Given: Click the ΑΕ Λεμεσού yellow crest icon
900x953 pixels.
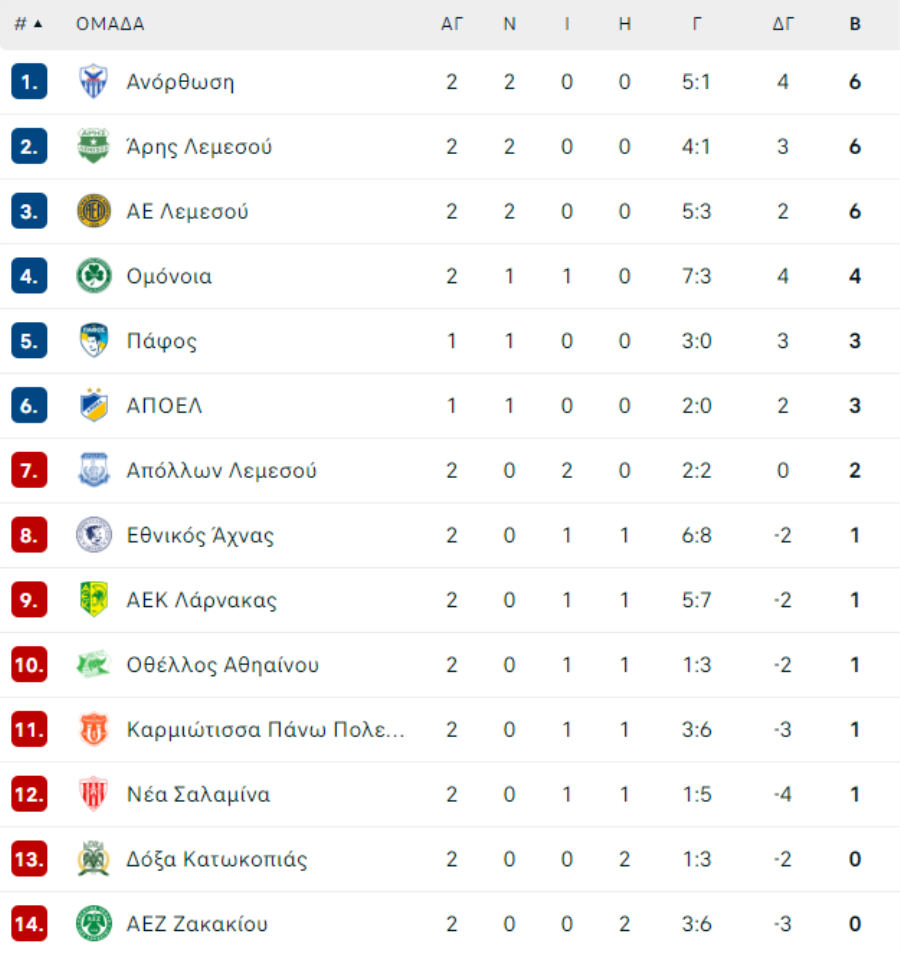Looking at the screenshot, I should click(x=94, y=211).
